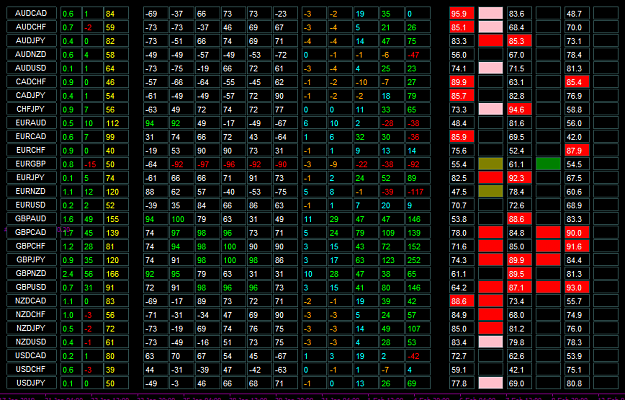Click the blank red cell in NZDJPY row
Image resolution: width=625 pixels, height=400 pixels.
pos(491,328)
